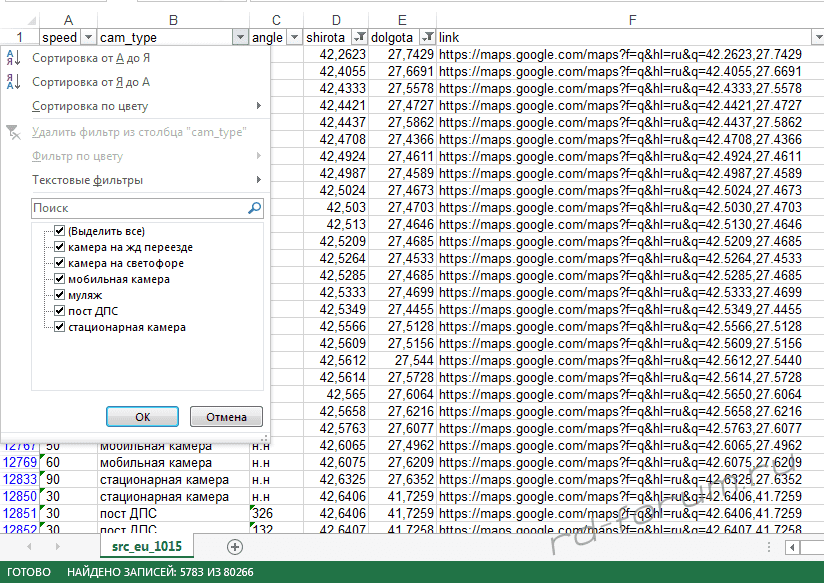Click the link ending q=42.4055,27.6691
The image size is (824, 583).
click(621, 71)
